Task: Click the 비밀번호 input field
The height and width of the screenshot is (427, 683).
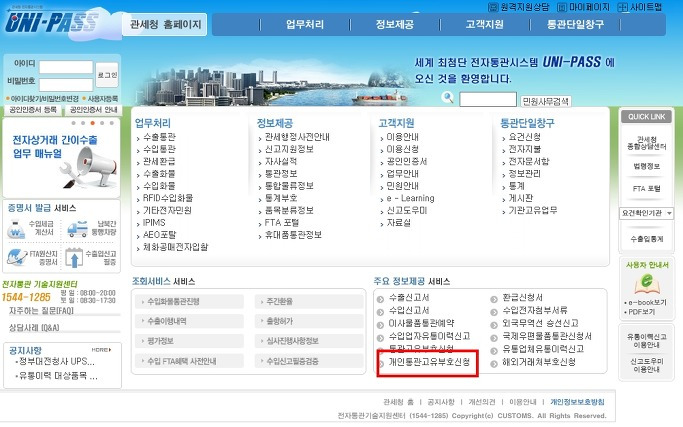Action: 66,85
